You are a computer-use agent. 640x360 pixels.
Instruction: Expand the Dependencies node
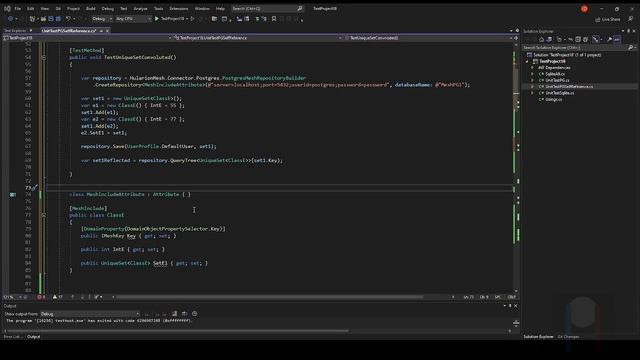click(532, 68)
